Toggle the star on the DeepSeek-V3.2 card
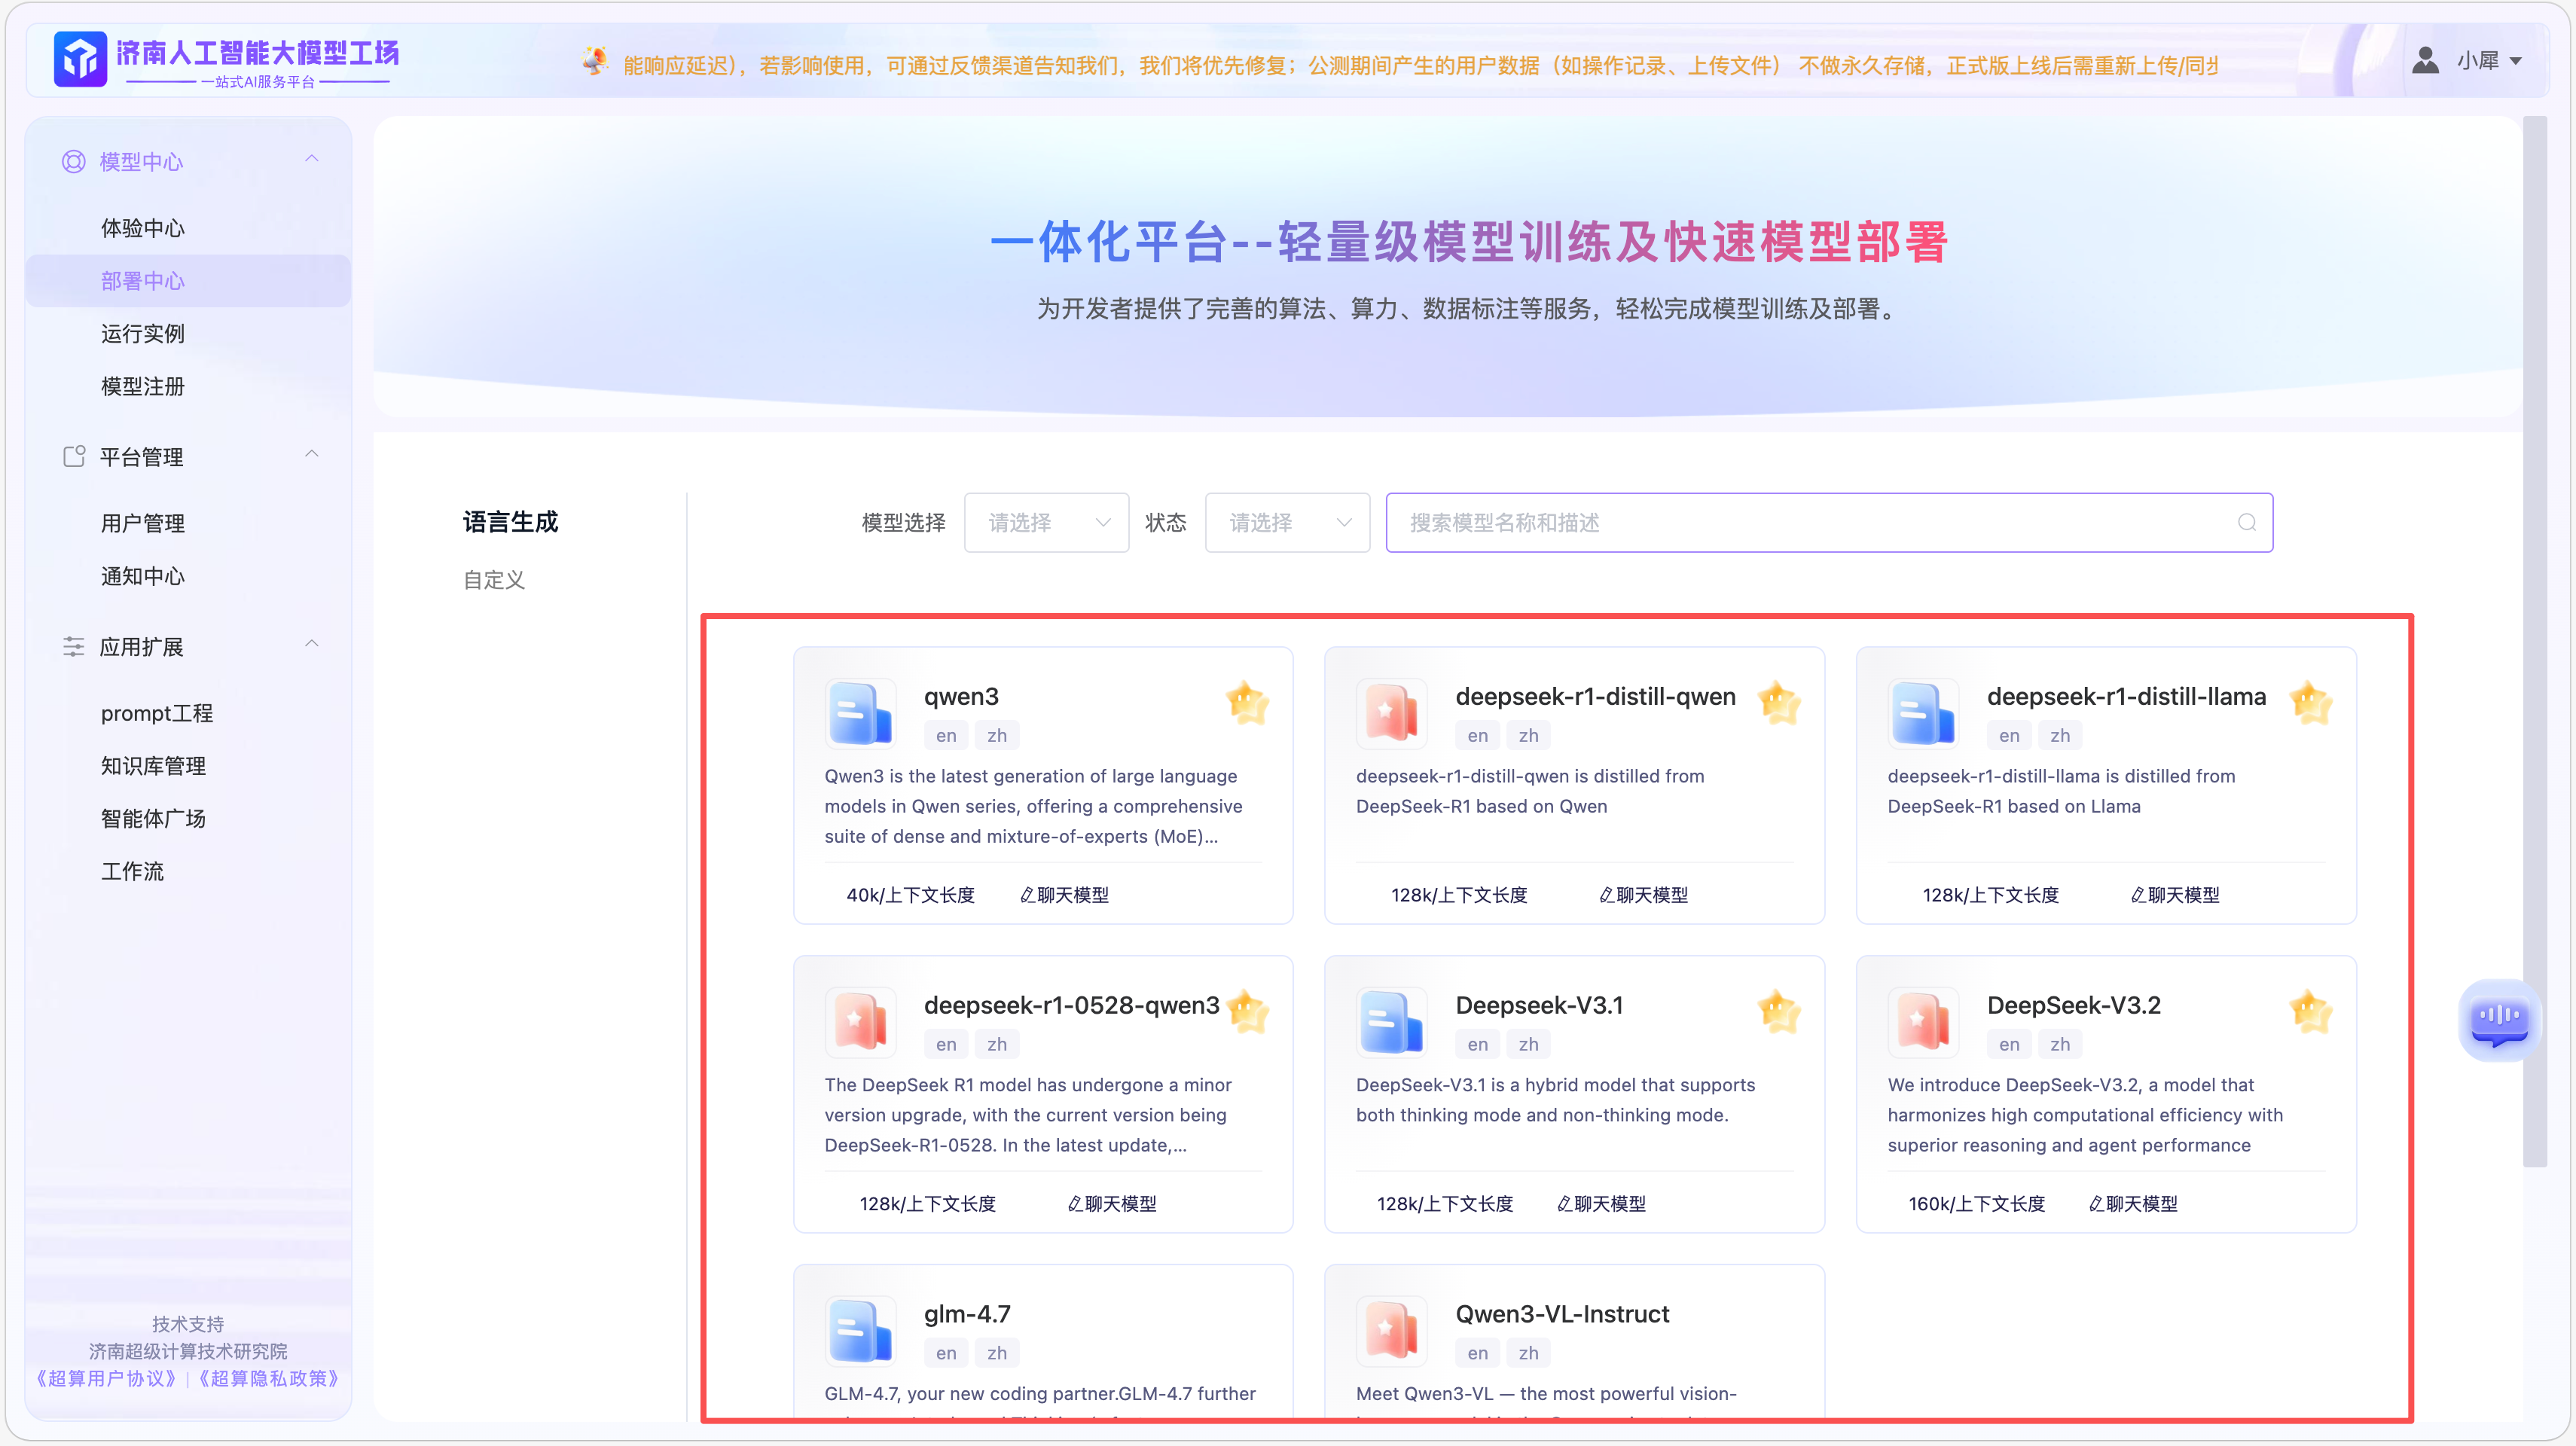The width and height of the screenshot is (2576, 1446). (x=2310, y=1012)
